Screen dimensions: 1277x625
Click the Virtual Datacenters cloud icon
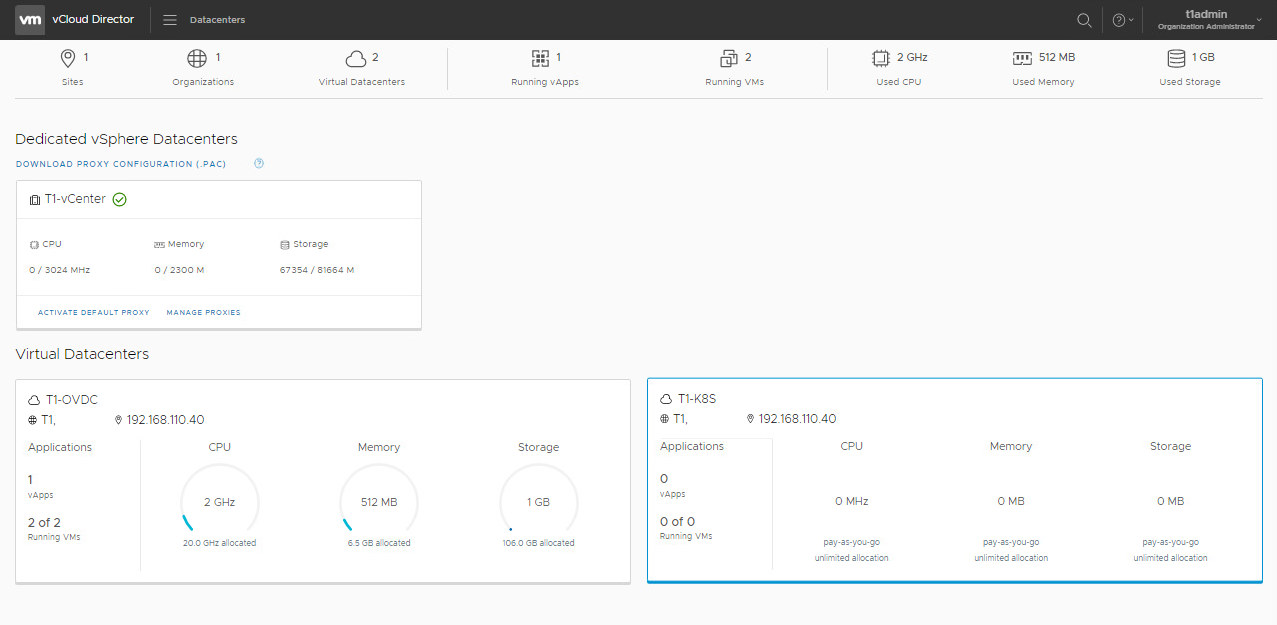[x=355, y=58]
